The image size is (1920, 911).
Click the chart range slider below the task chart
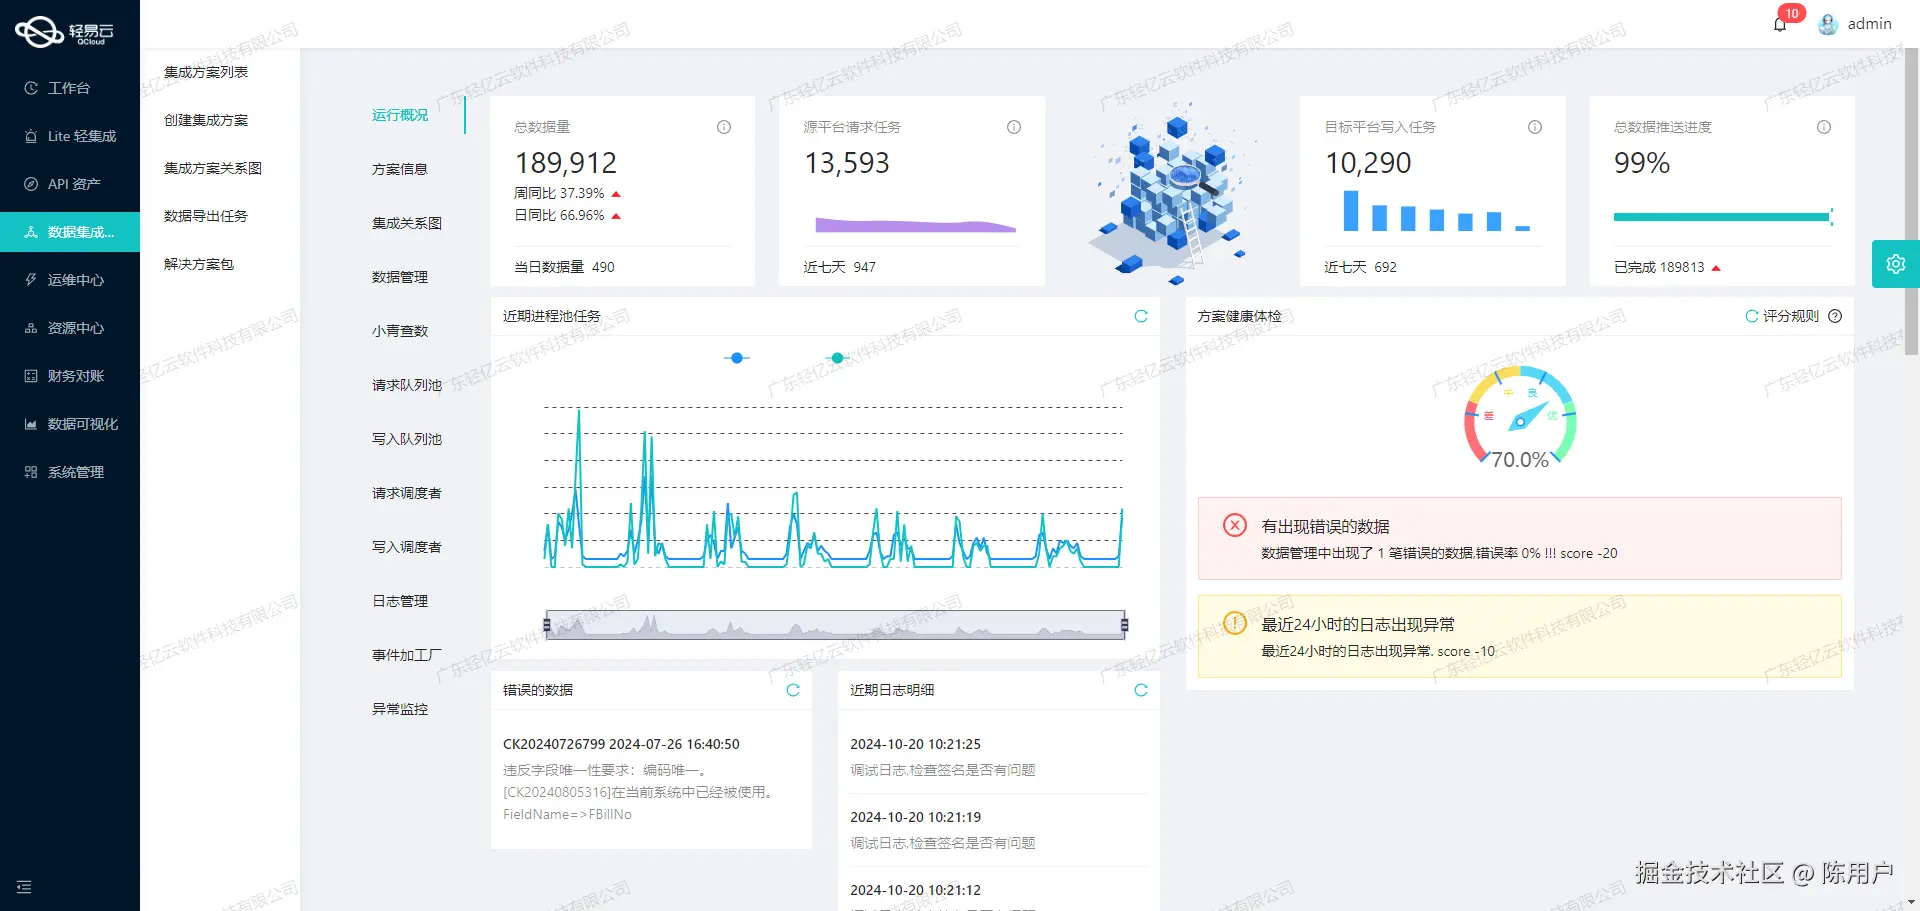(836, 623)
